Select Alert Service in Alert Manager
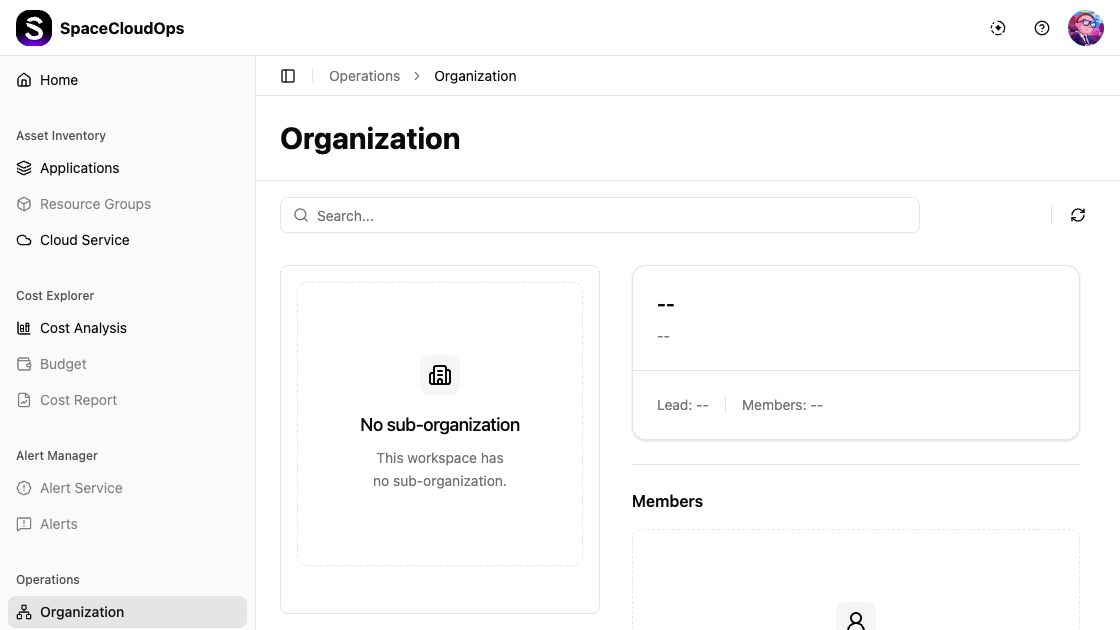 [81, 488]
